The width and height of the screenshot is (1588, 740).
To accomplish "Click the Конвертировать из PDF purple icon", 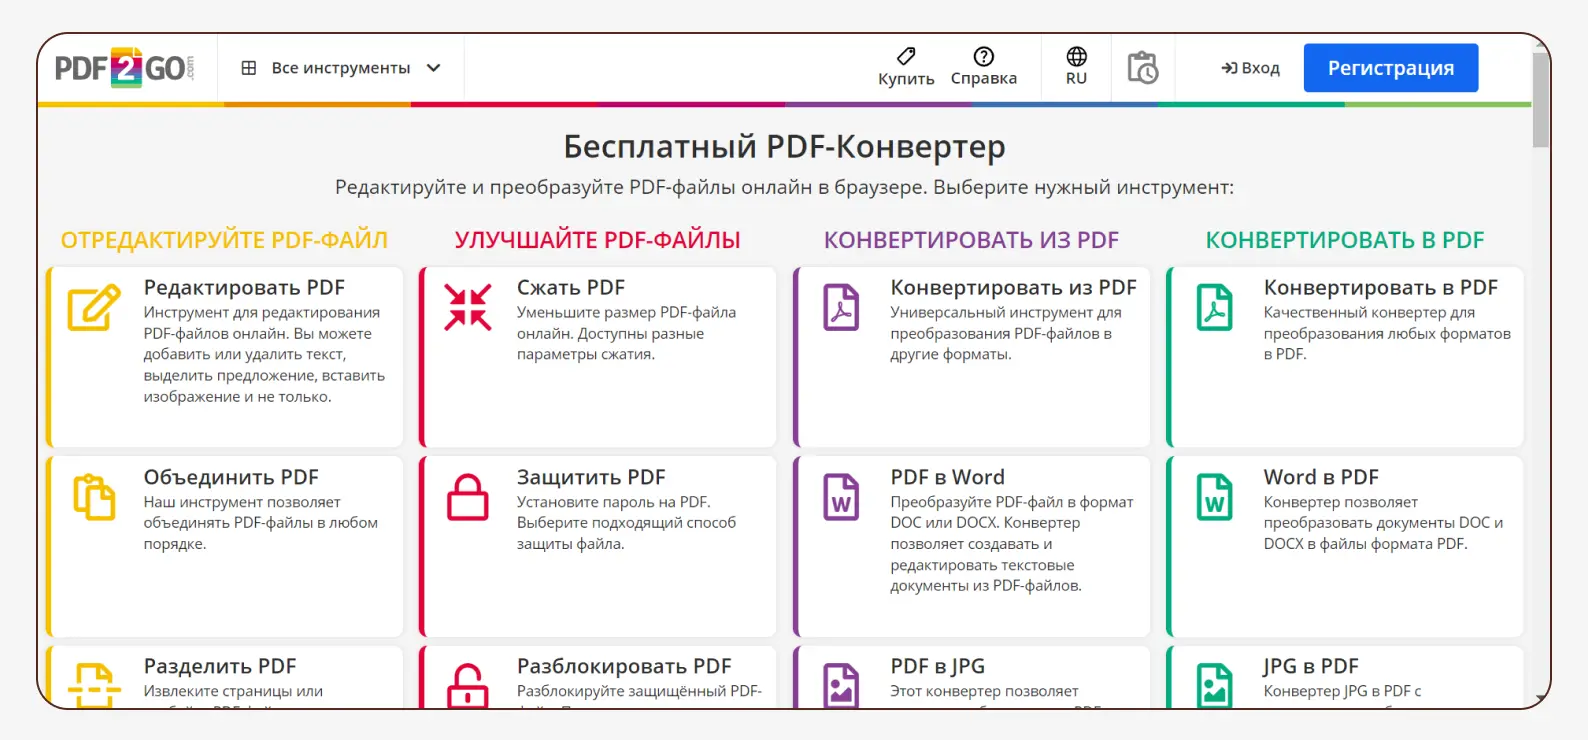I will point(841,307).
